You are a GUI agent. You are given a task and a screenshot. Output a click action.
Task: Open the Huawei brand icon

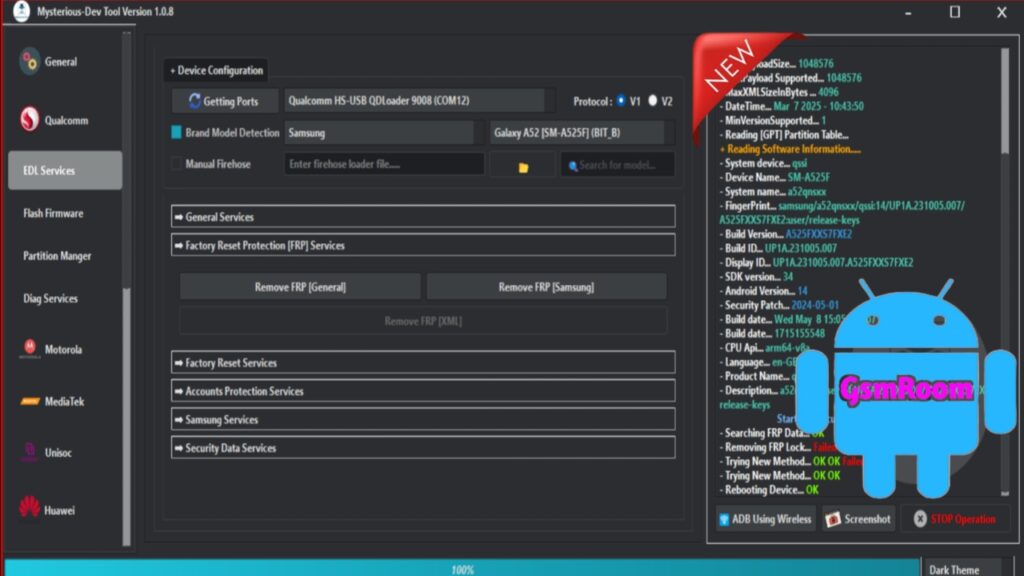[x=29, y=509]
